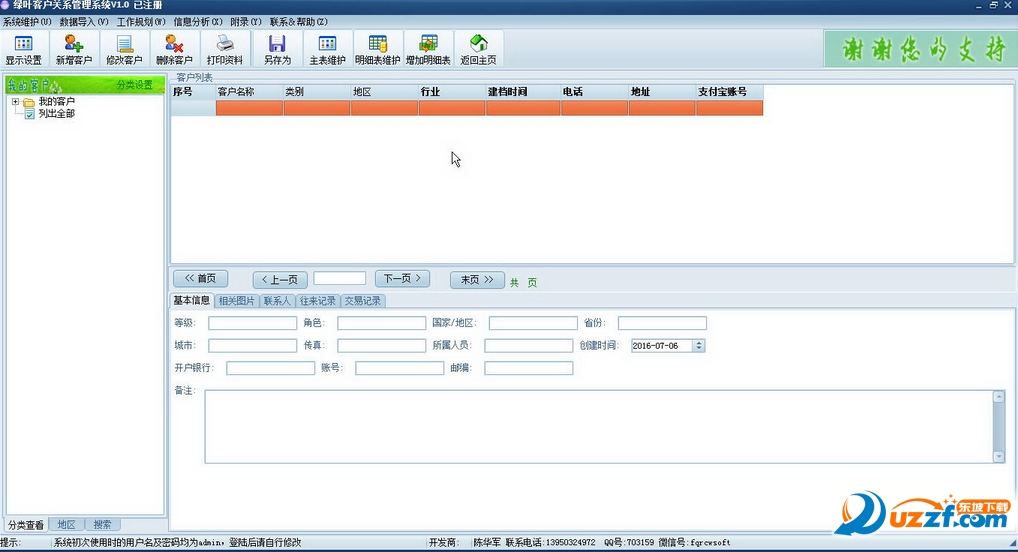Click the 电话 column header
Screen dimensions: 1018x552
pyautogui.click(x=595, y=92)
